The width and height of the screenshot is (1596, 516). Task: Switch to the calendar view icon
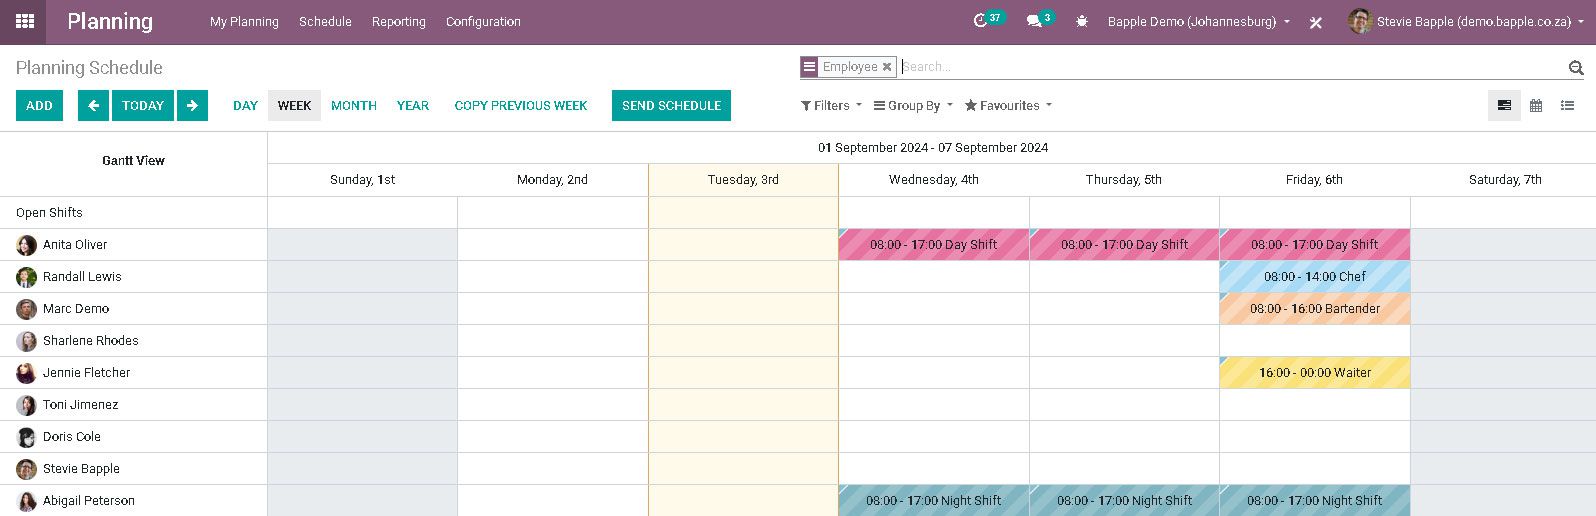coord(1536,106)
